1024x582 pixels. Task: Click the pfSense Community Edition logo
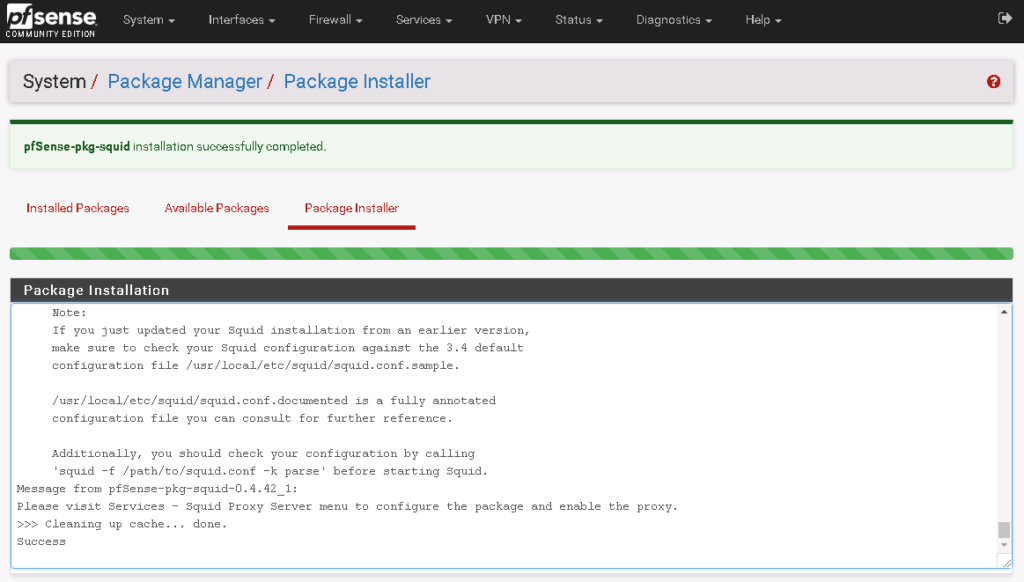point(51,20)
